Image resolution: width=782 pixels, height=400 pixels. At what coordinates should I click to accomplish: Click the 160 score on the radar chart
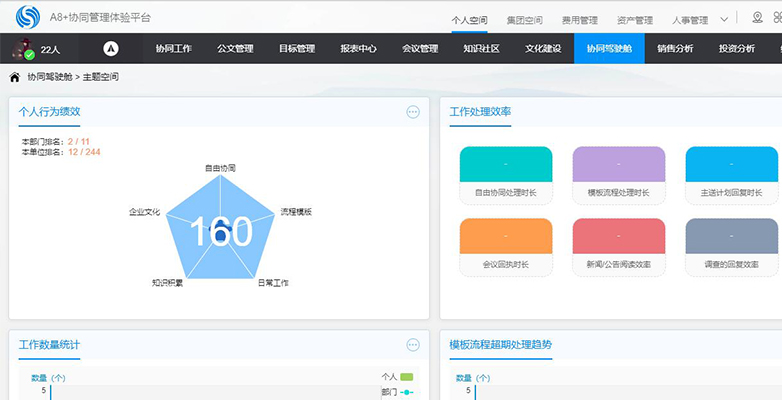[221, 231]
